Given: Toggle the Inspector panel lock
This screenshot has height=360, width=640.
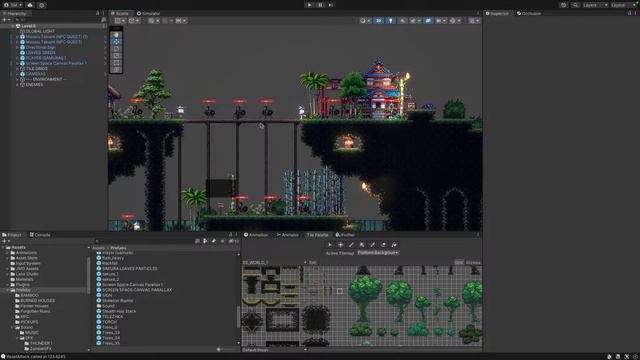Looking at the screenshot, I should [629, 13].
